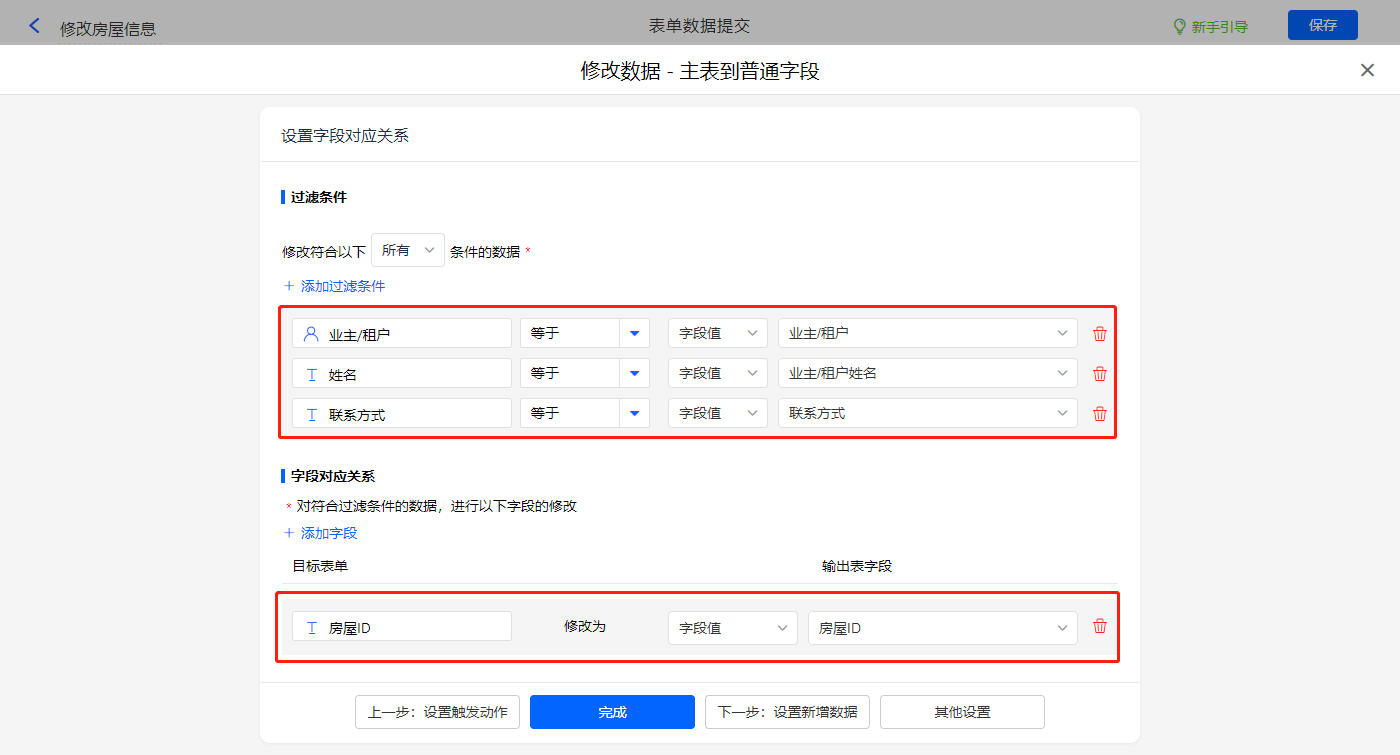Image resolution: width=1400 pixels, height=755 pixels.
Task: Click the back arrow beside 修改房屋信息
Action: (35, 26)
